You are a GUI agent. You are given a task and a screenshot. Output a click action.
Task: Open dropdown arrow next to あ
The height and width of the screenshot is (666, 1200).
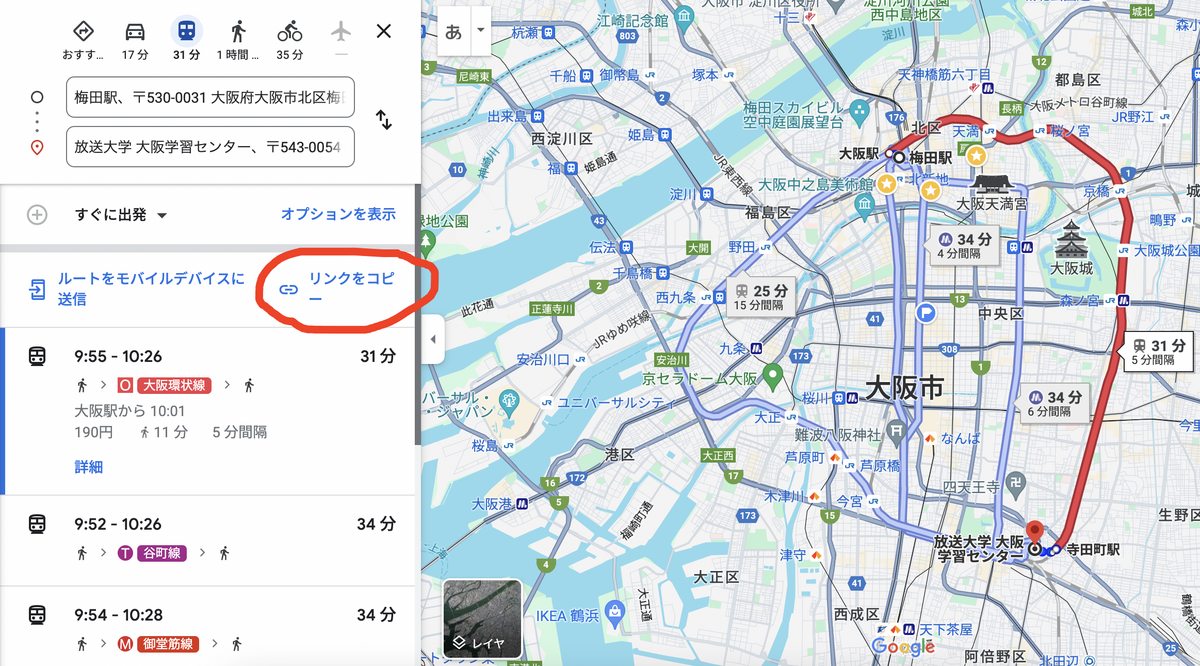coord(480,31)
